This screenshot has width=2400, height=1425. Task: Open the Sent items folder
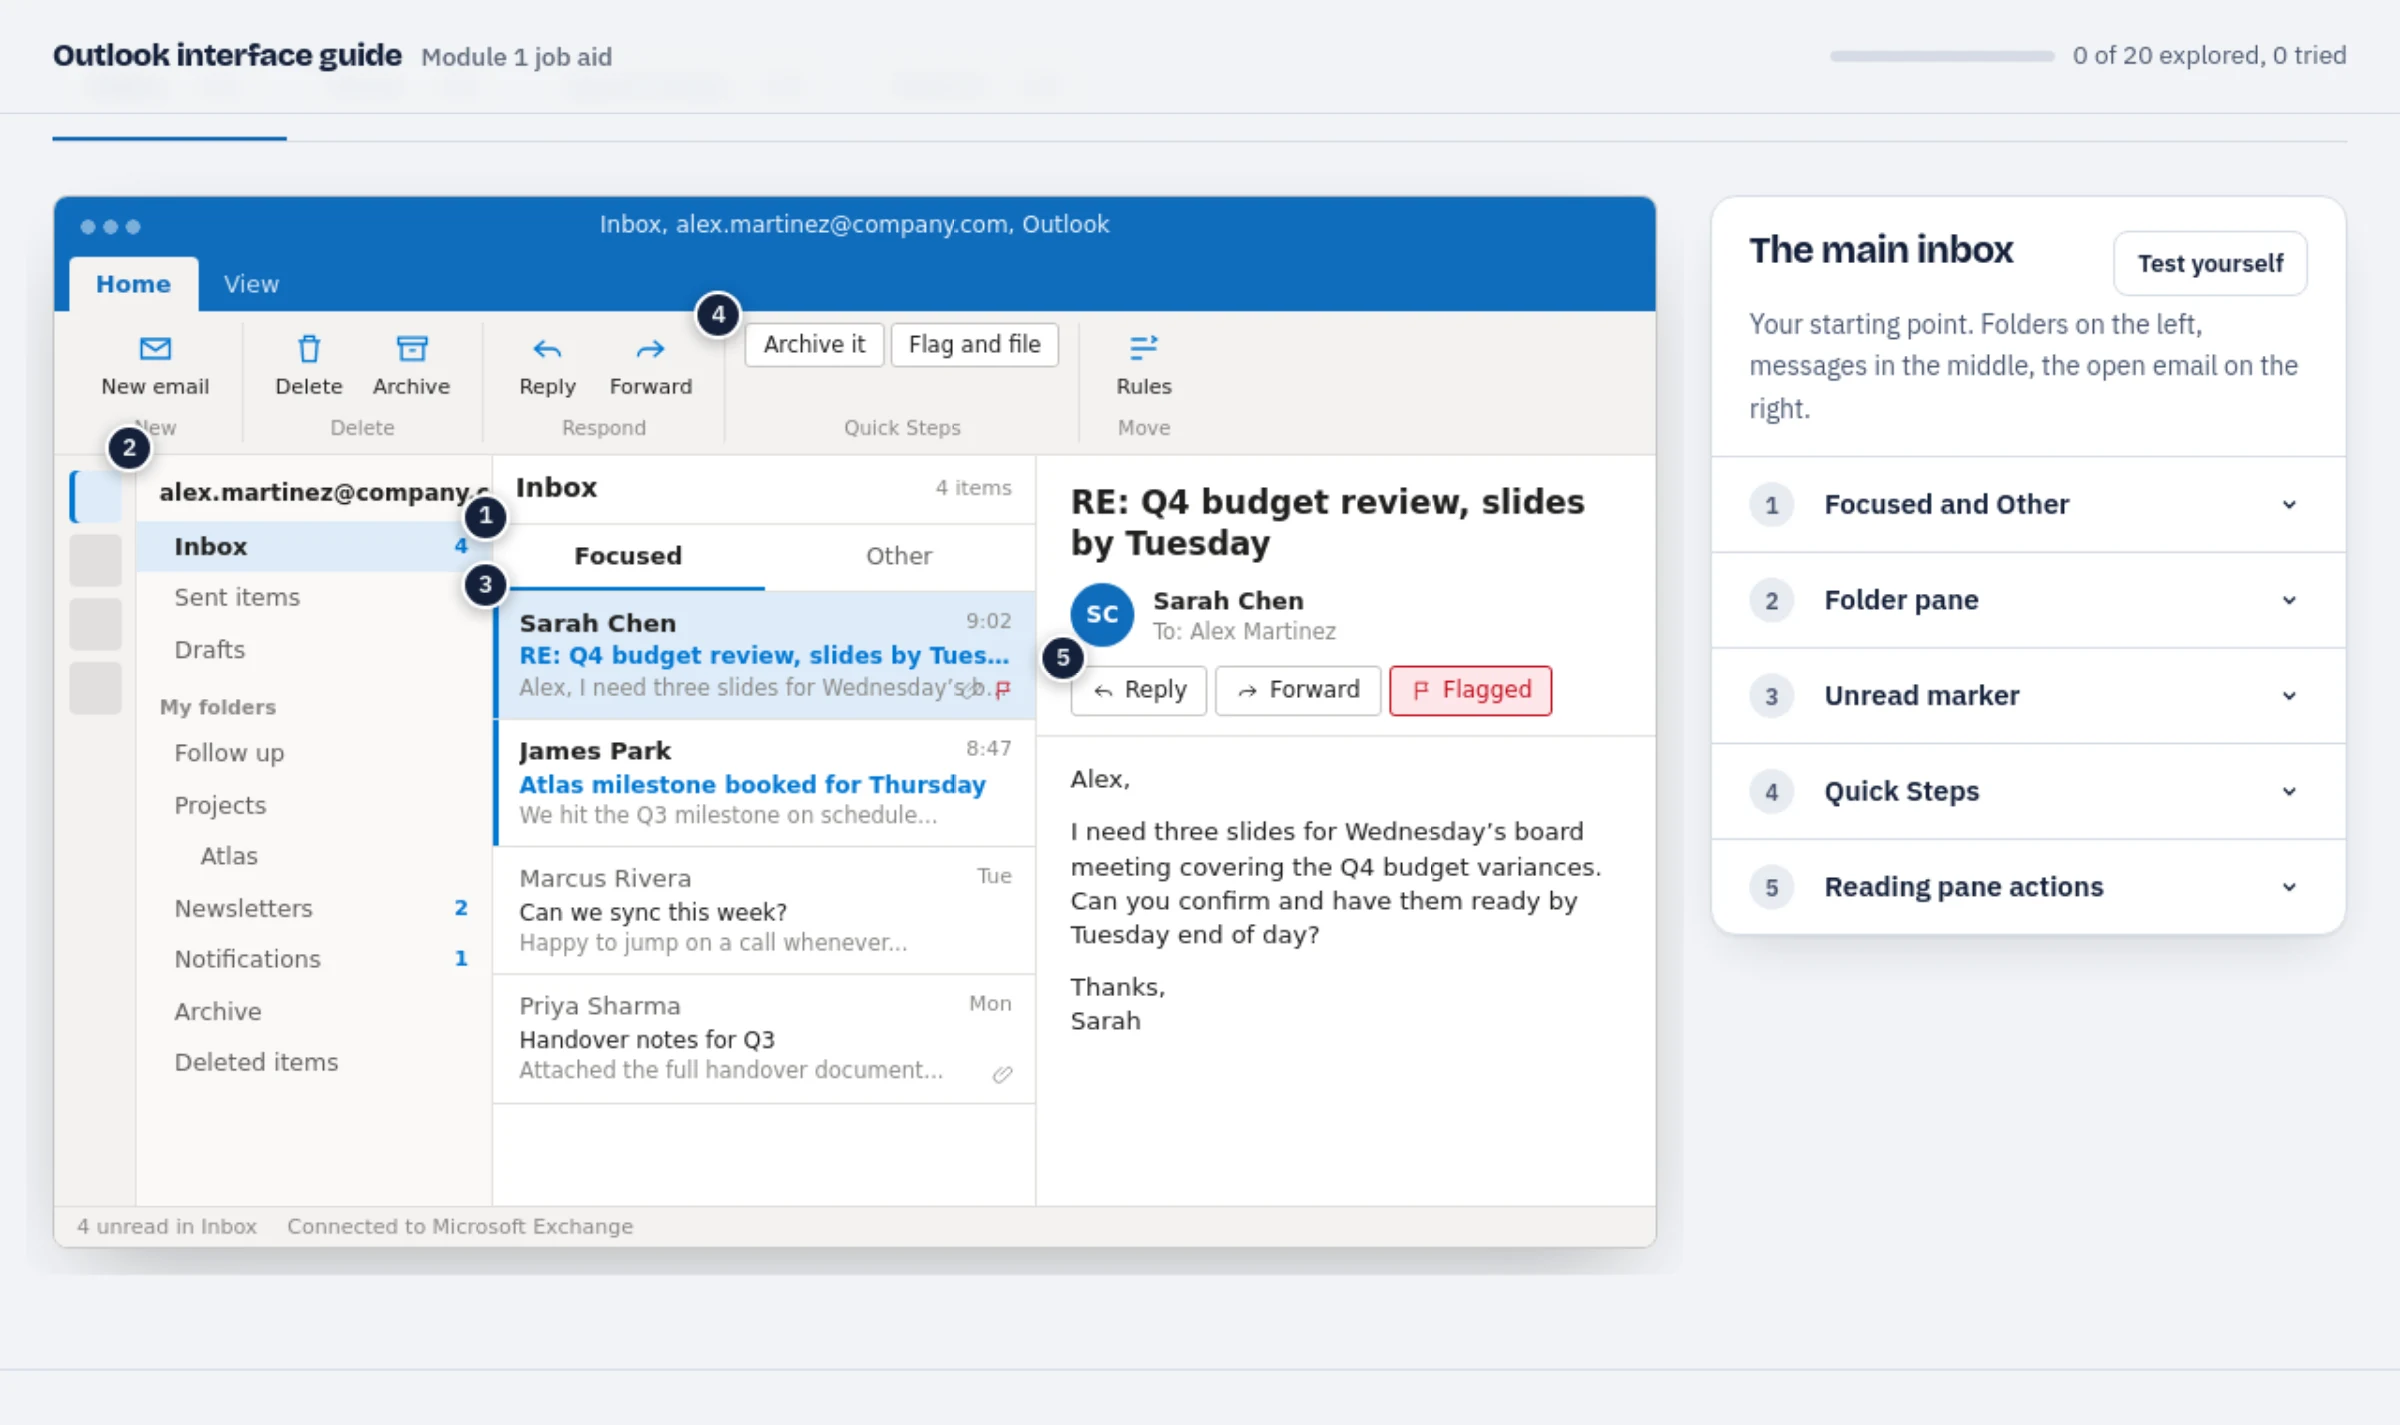pyautogui.click(x=313, y=597)
